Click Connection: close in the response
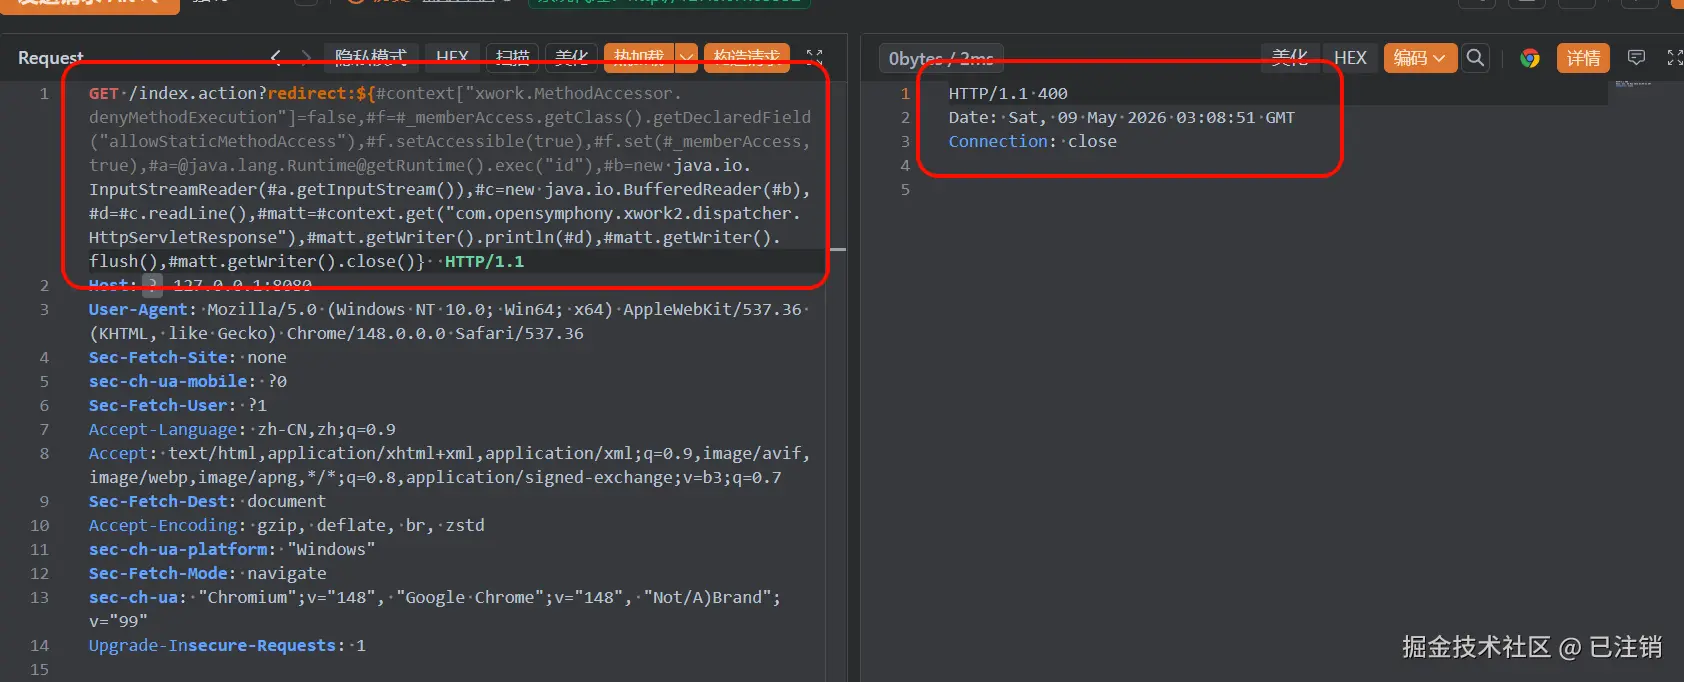Viewport: 1684px width, 682px height. (1032, 141)
